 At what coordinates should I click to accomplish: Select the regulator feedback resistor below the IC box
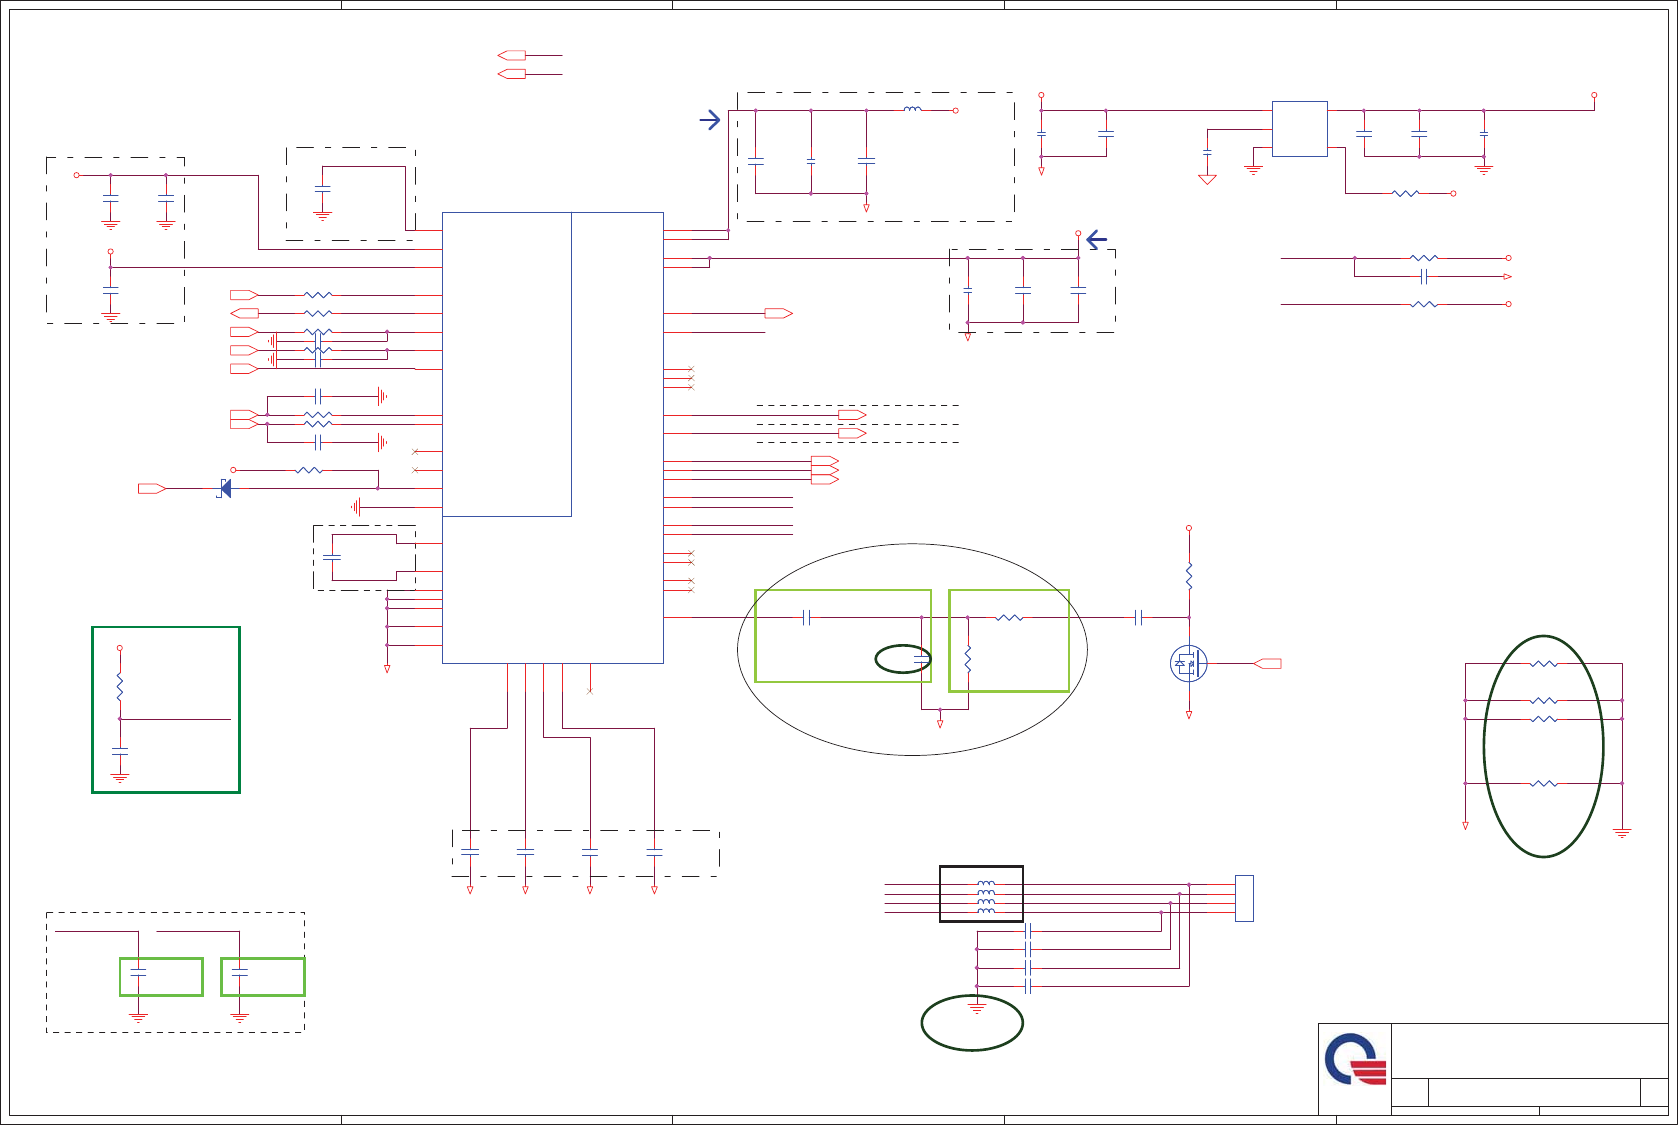click(1405, 193)
